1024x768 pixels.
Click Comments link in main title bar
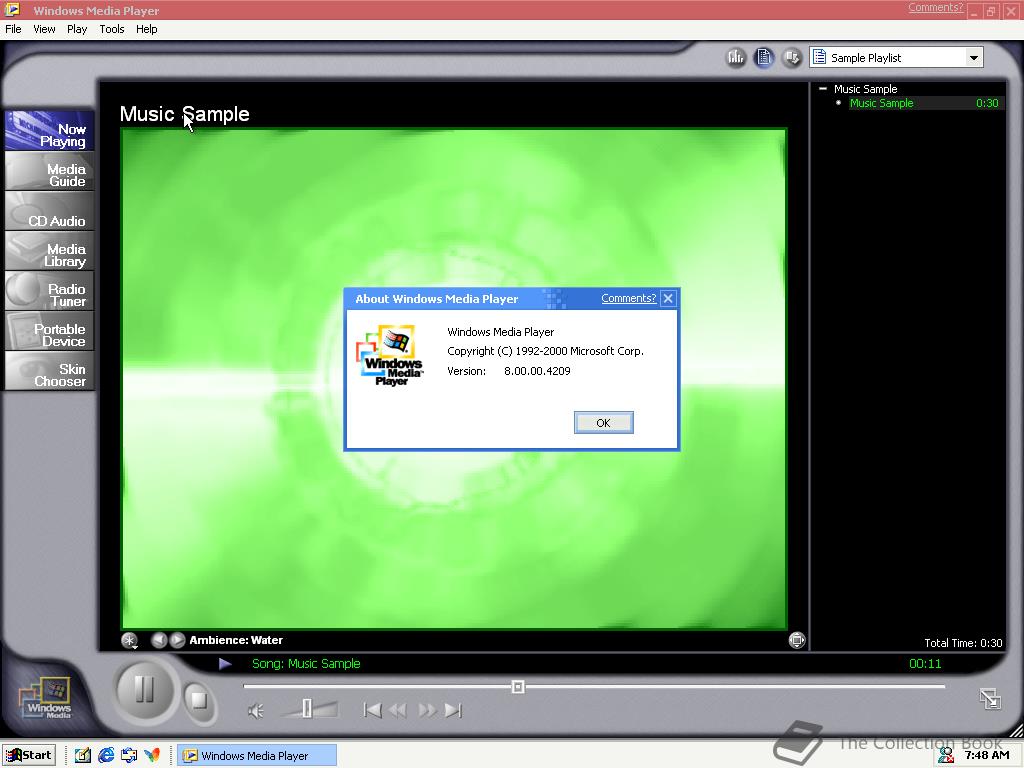pyautogui.click(x=935, y=8)
